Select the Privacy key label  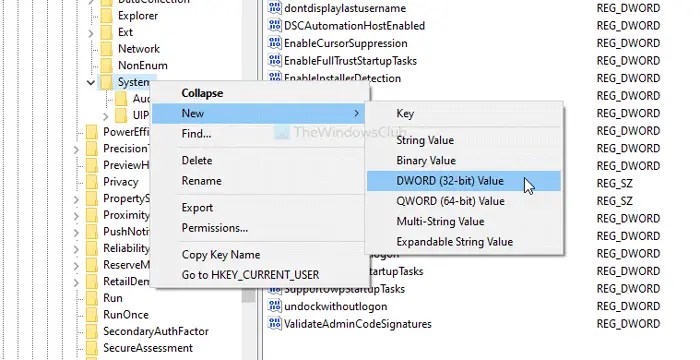click(x=121, y=182)
